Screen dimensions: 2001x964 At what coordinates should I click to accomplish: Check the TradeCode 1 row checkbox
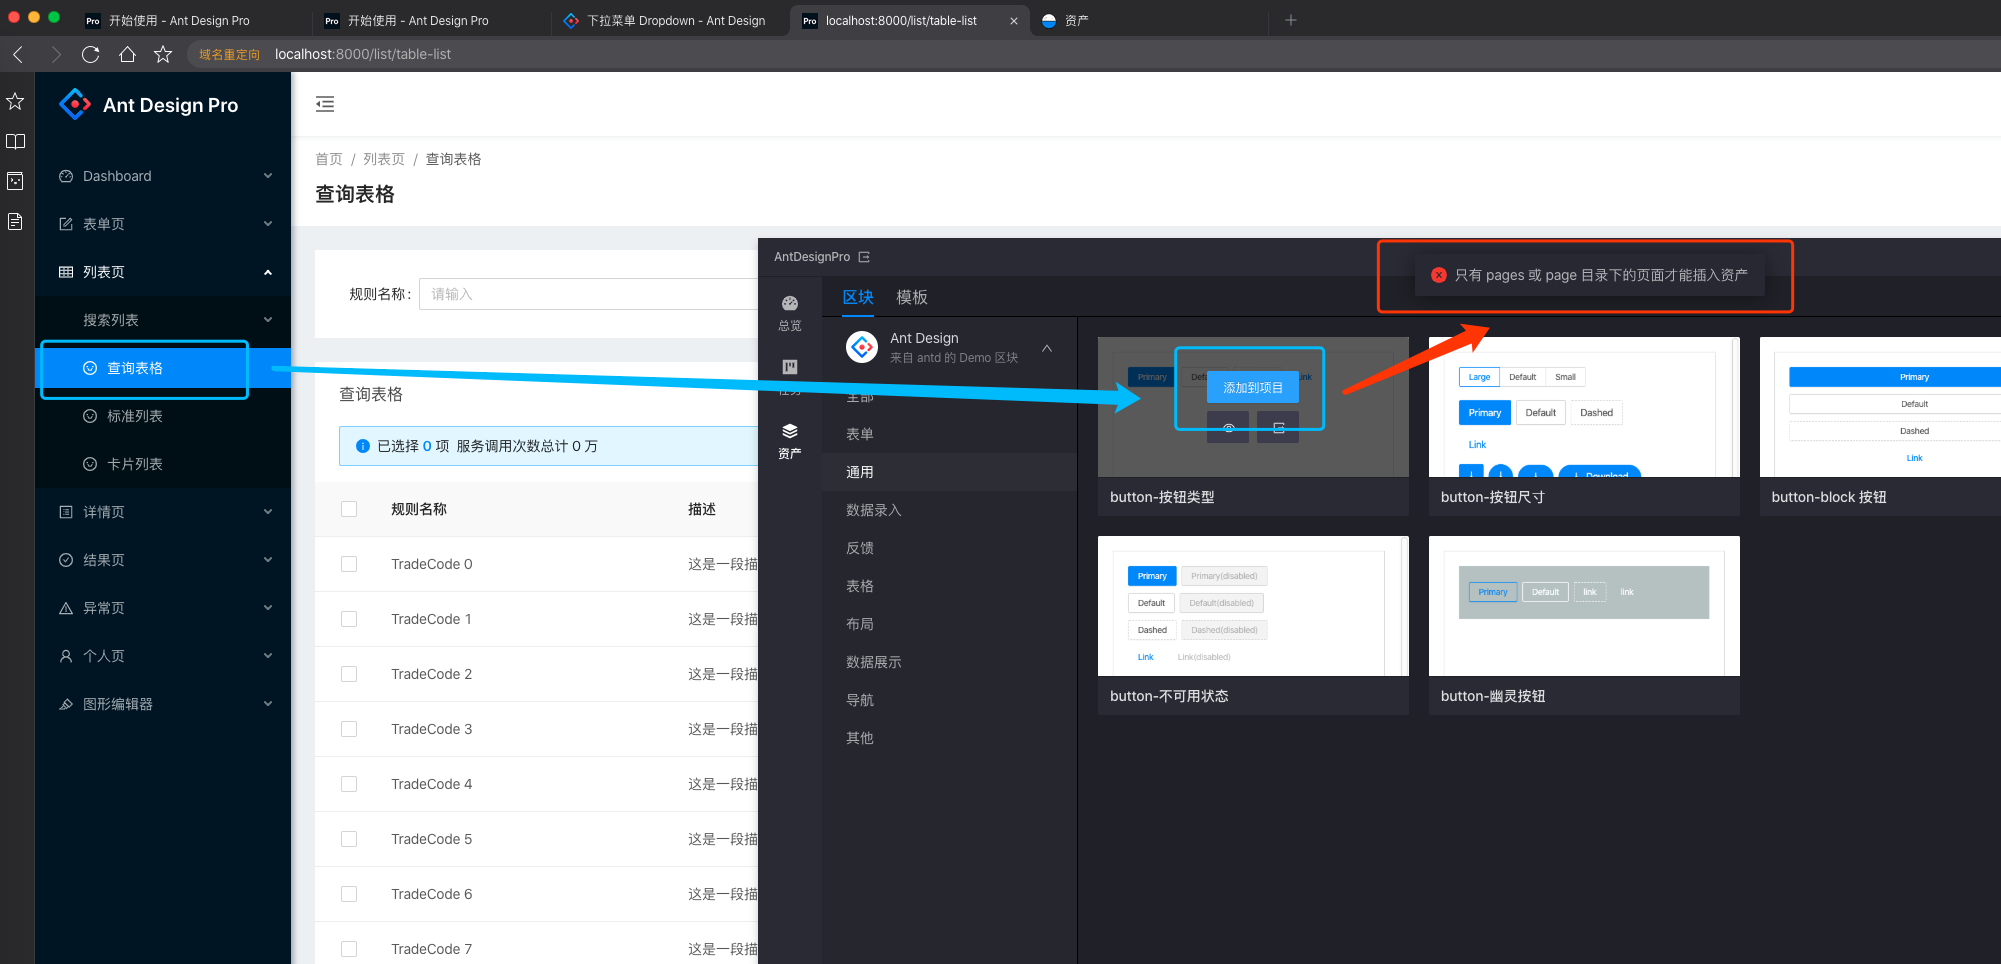349,619
